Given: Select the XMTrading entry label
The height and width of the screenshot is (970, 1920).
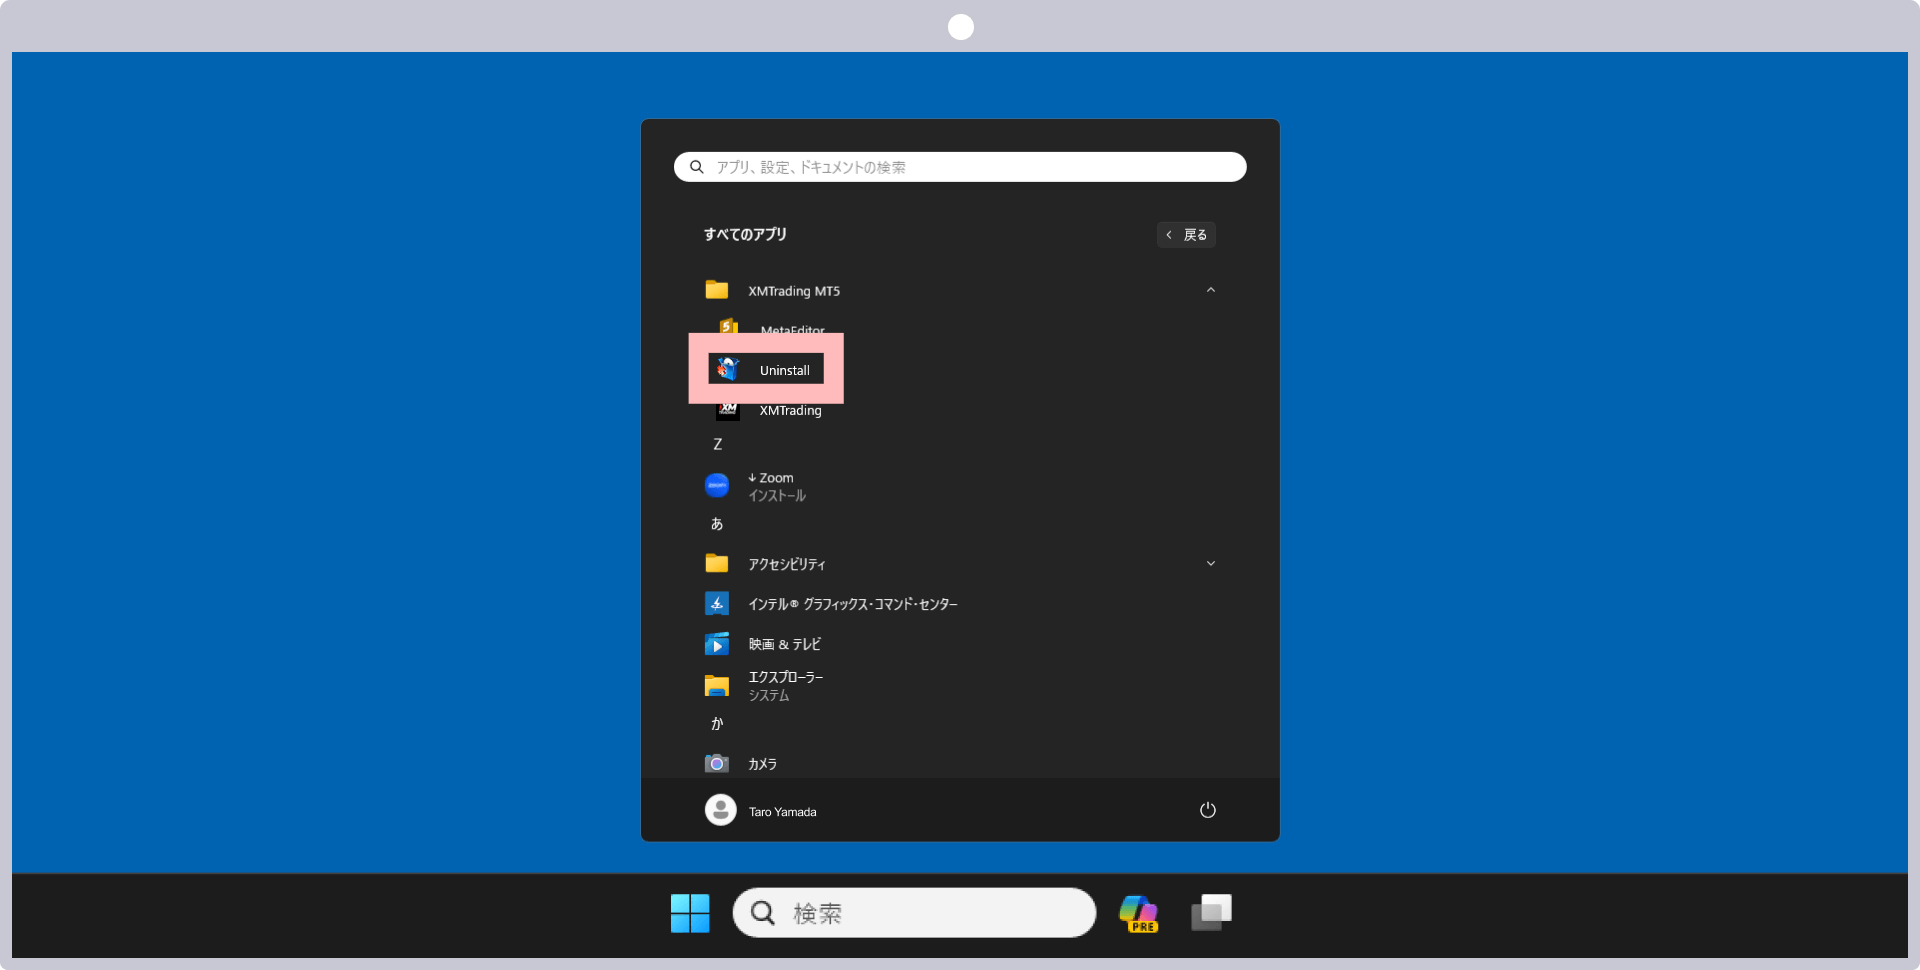Looking at the screenshot, I should click(x=790, y=411).
